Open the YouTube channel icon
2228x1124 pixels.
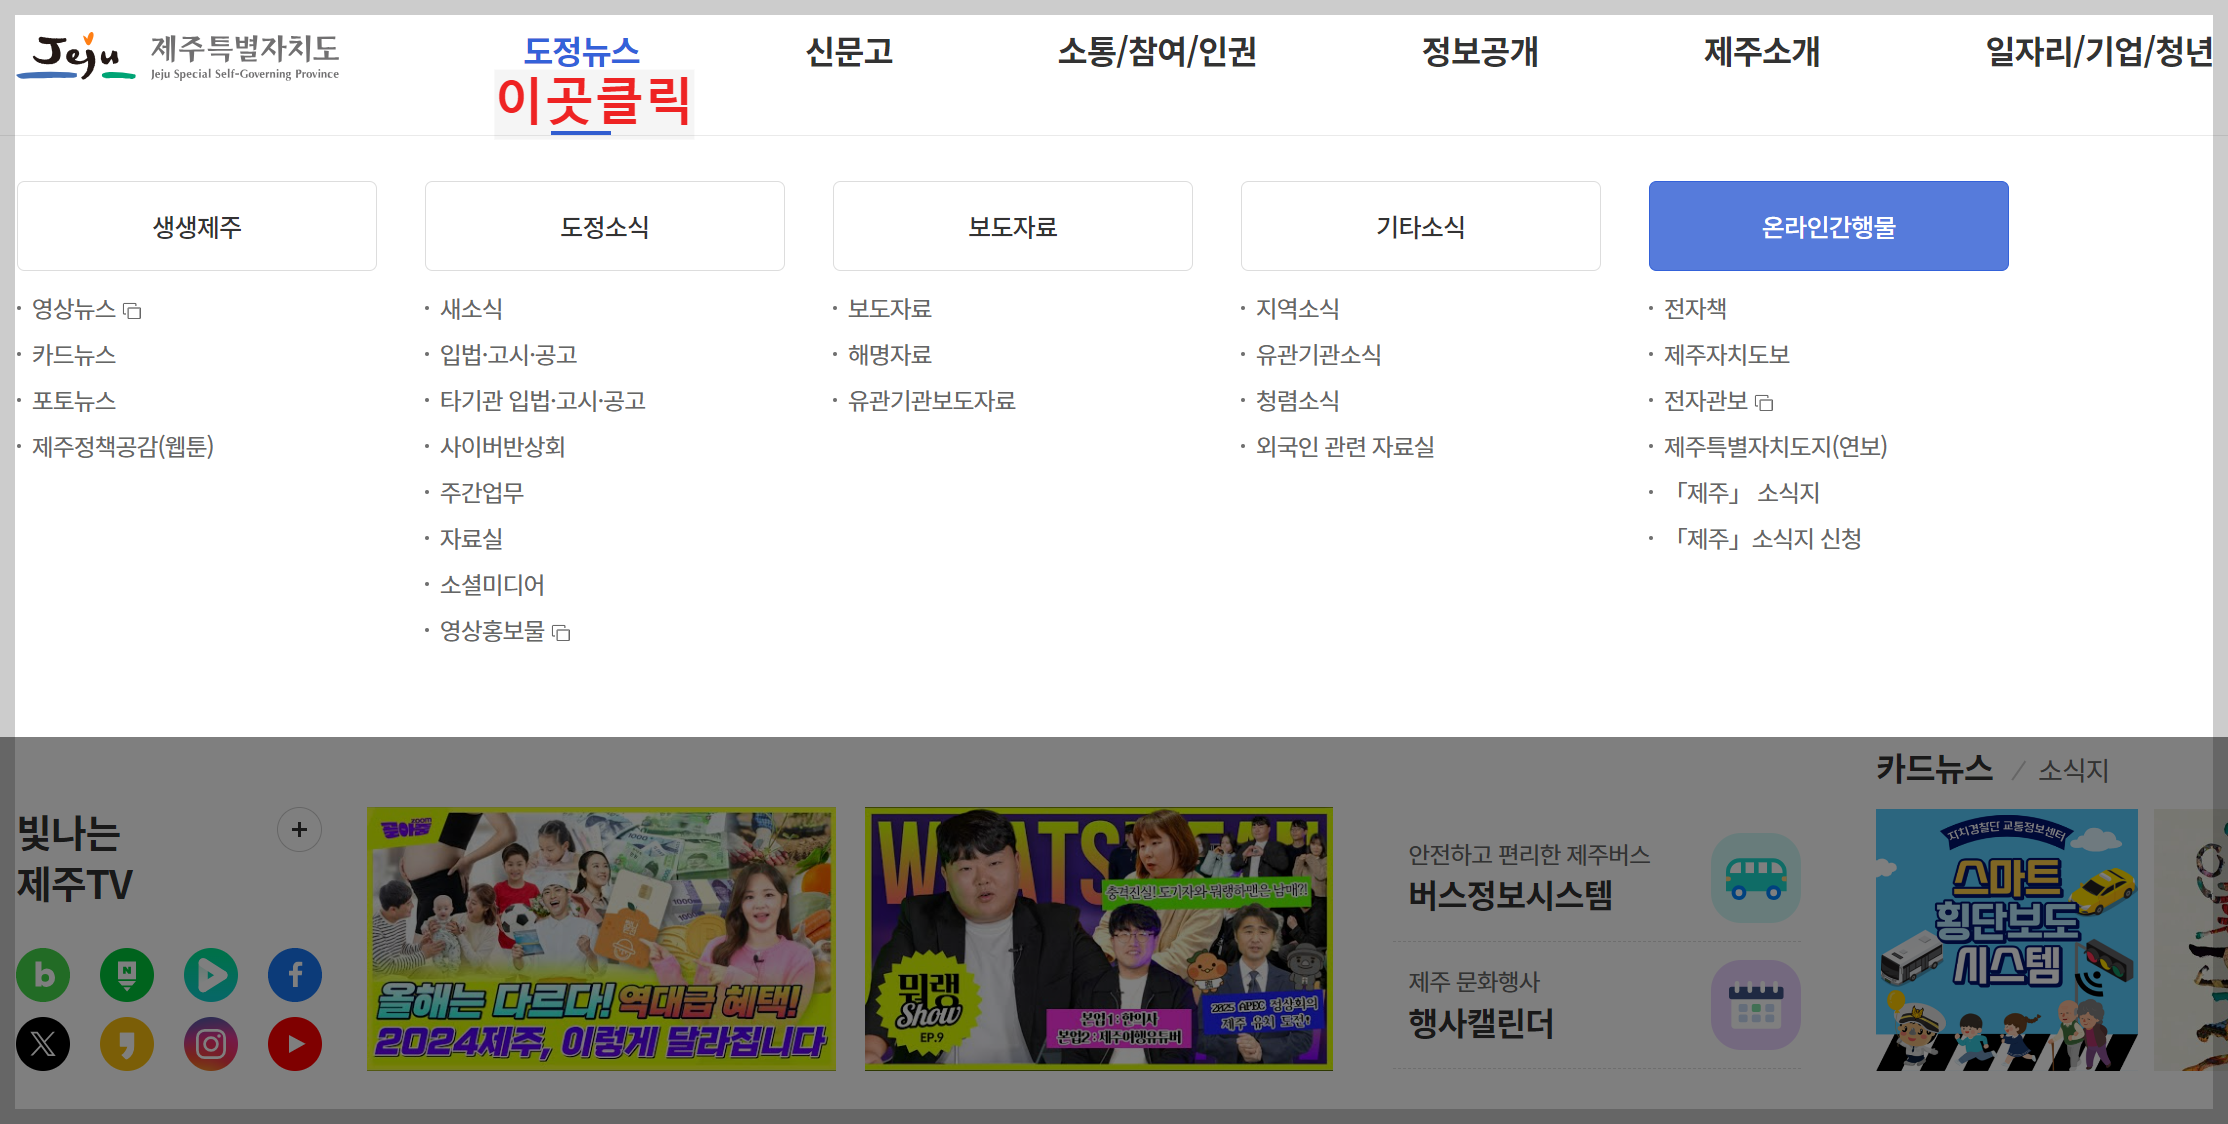pos(295,1044)
